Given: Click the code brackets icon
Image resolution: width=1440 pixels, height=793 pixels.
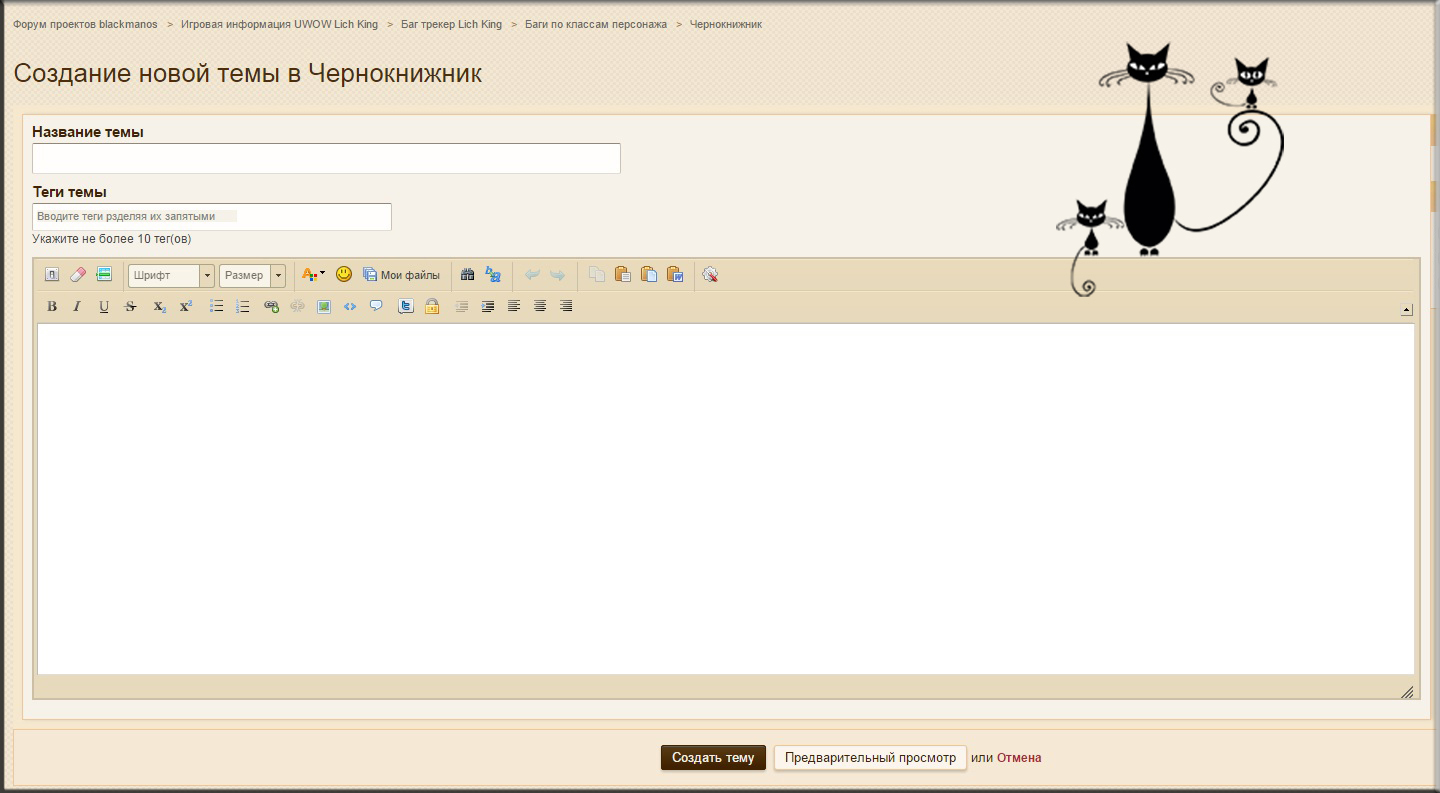Looking at the screenshot, I should 350,307.
